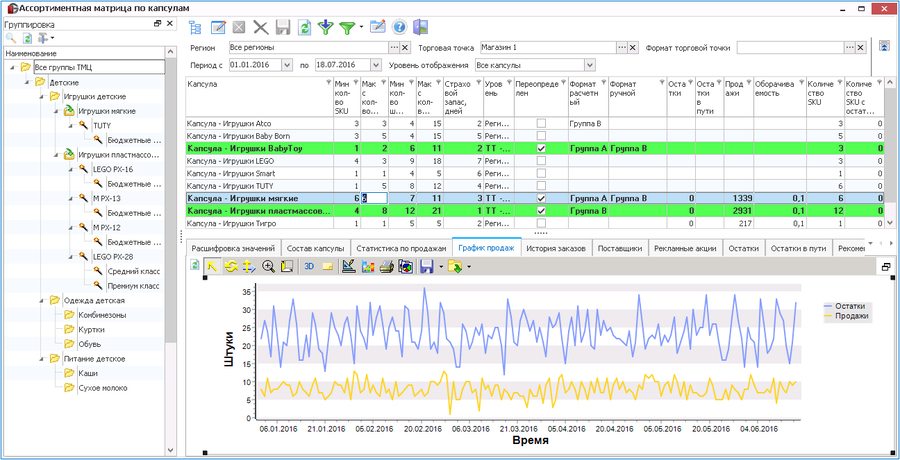900x460 pixels.
Task: Click the save floppy disk icon in main toolbar
Action: (282, 27)
